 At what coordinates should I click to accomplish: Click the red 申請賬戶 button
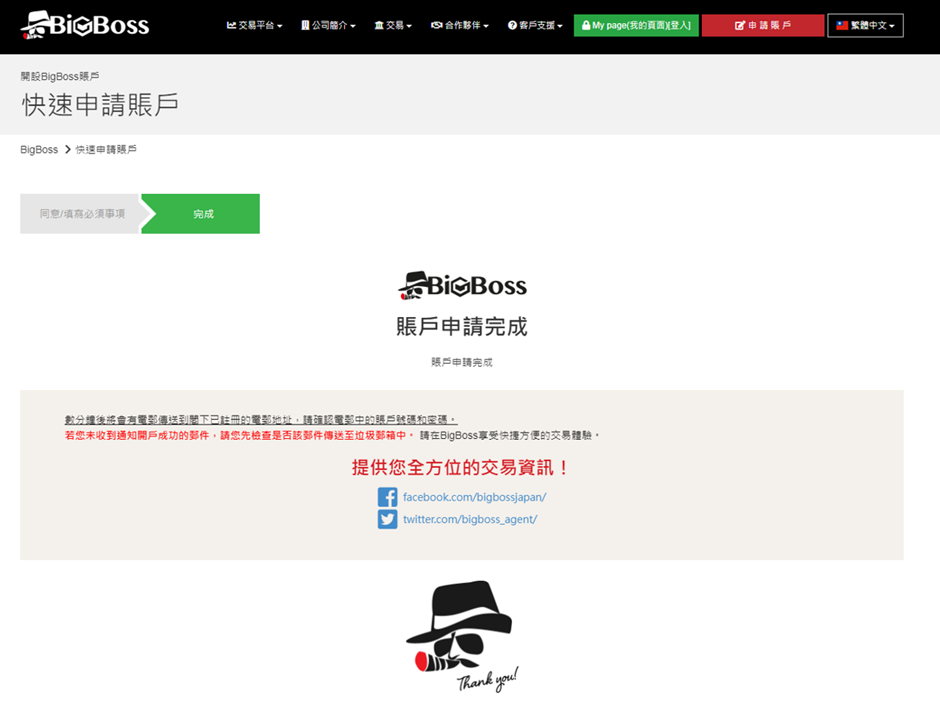point(763,25)
